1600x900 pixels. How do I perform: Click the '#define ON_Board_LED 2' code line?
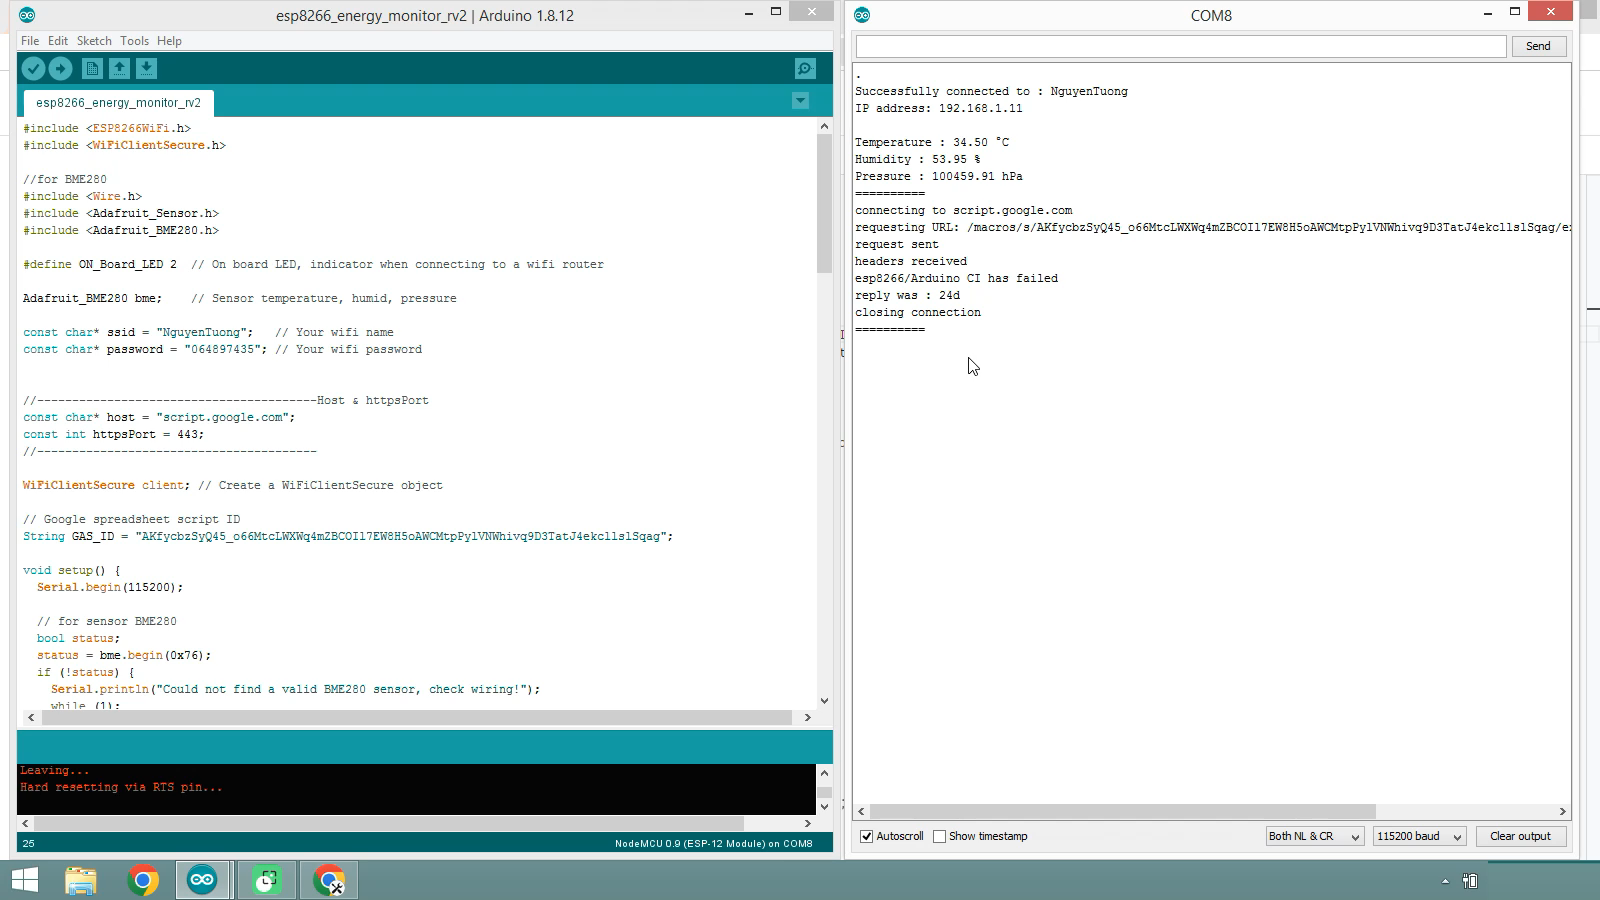point(313,264)
